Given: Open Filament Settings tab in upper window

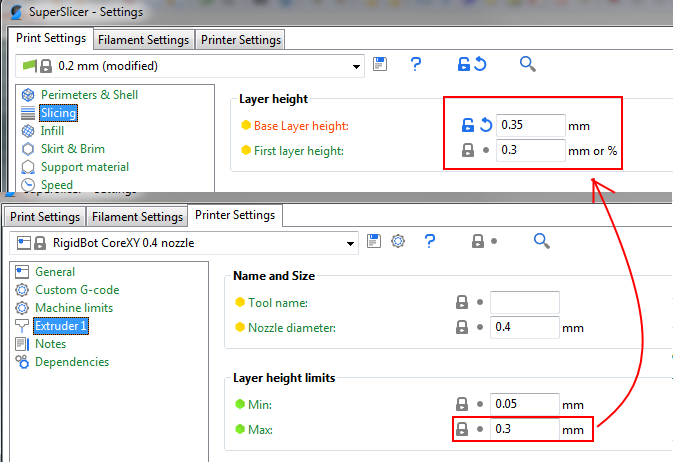Looking at the screenshot, I should [143, 40].
